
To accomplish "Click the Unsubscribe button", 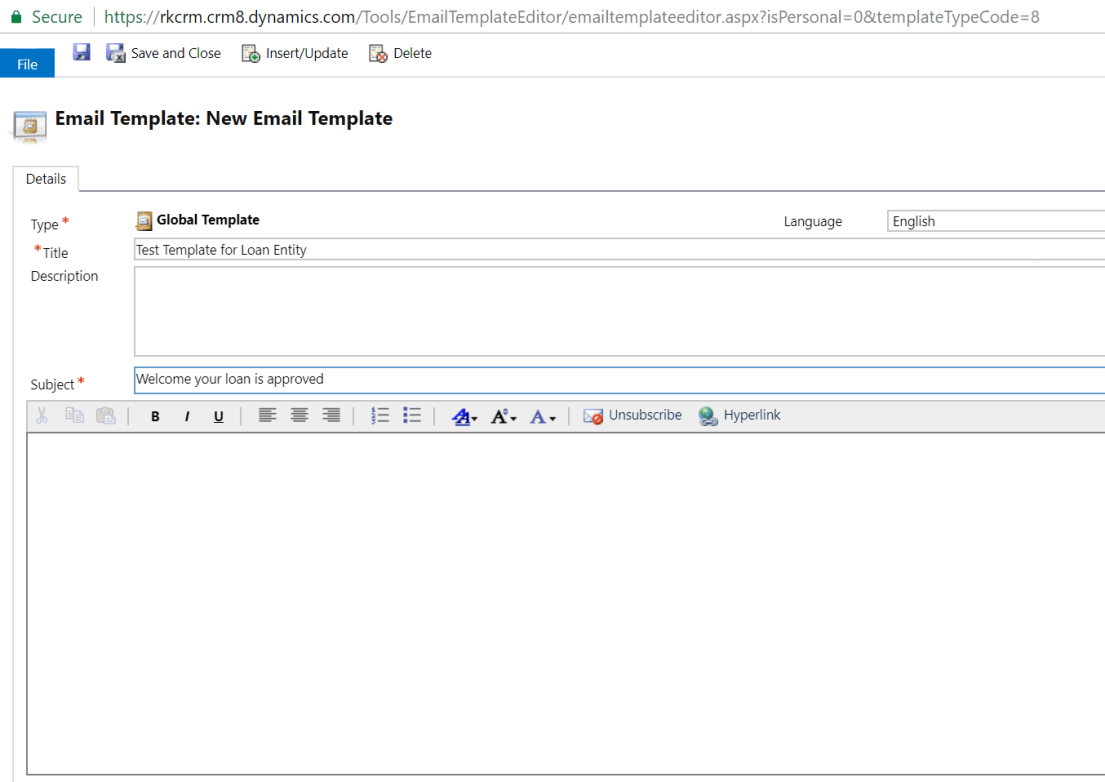I will 632,416.
